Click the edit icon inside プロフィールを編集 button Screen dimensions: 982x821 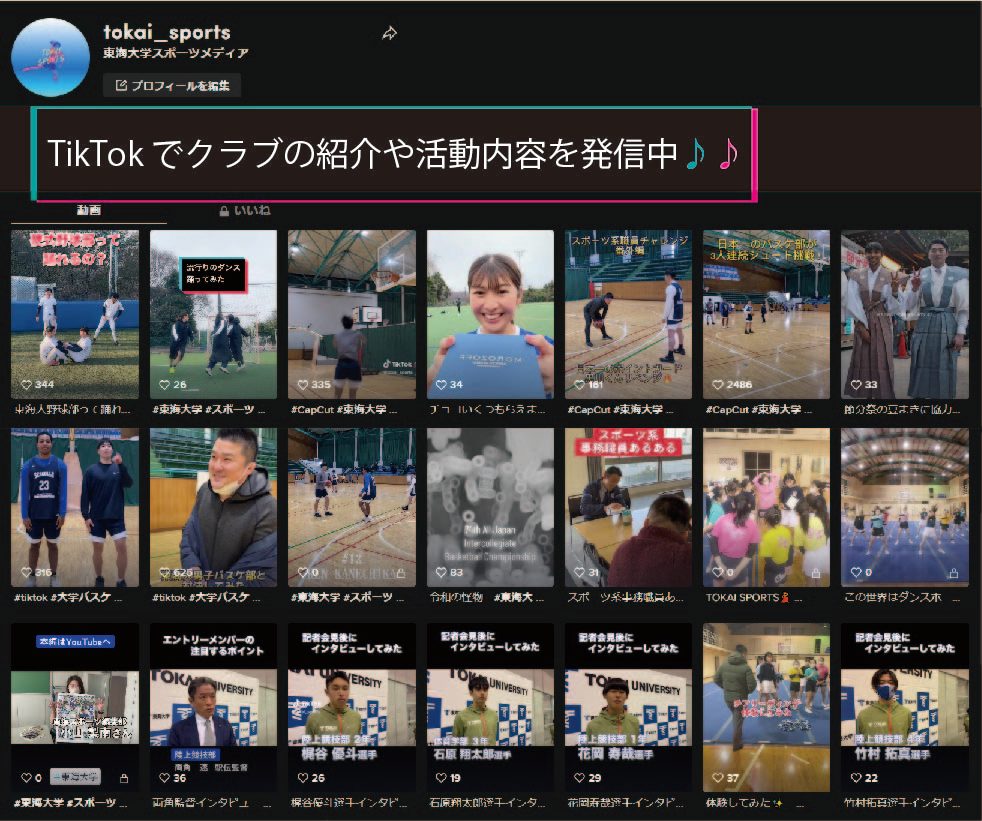coord(121,86)
